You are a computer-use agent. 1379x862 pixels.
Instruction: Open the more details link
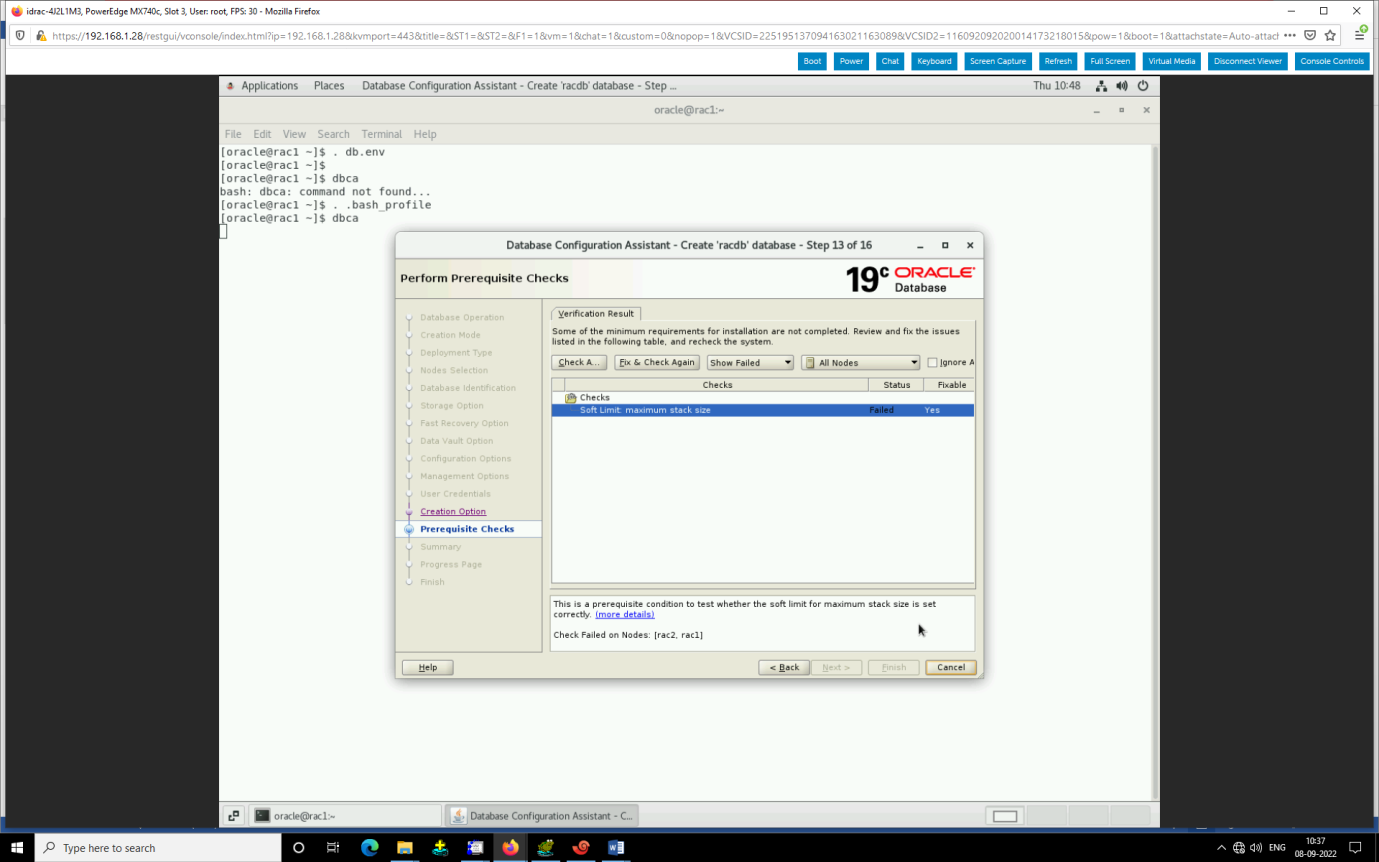(624, 614)
